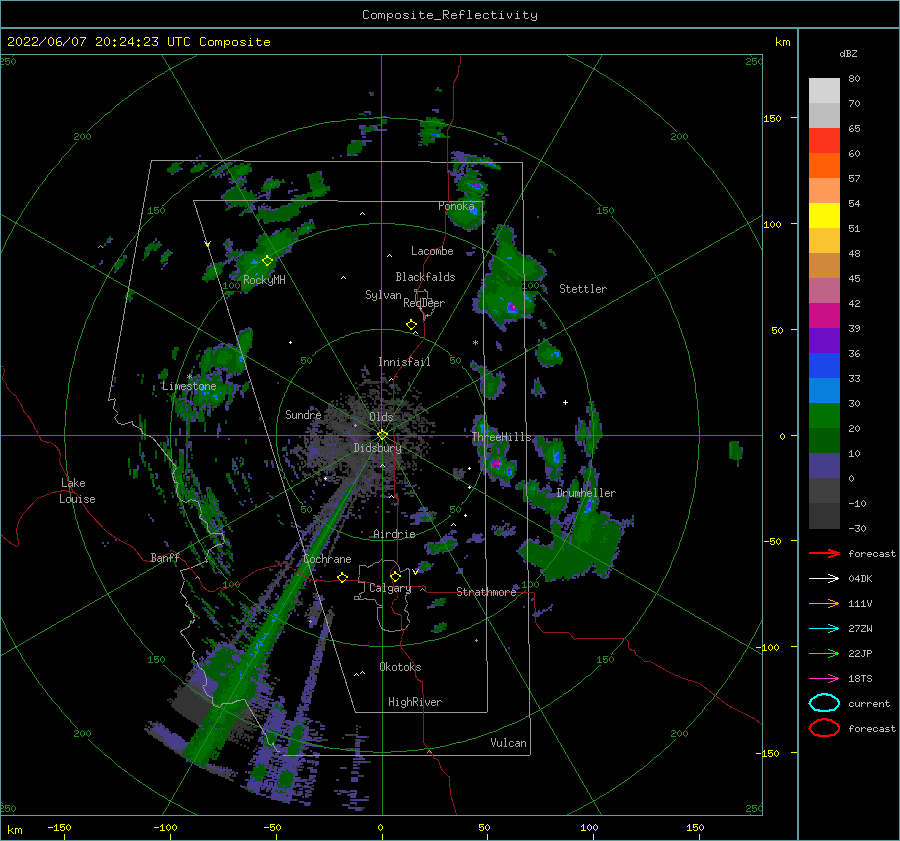Click the Okotoks label
900x841 pixels.
pyautogui.click(x=400, y=667)
